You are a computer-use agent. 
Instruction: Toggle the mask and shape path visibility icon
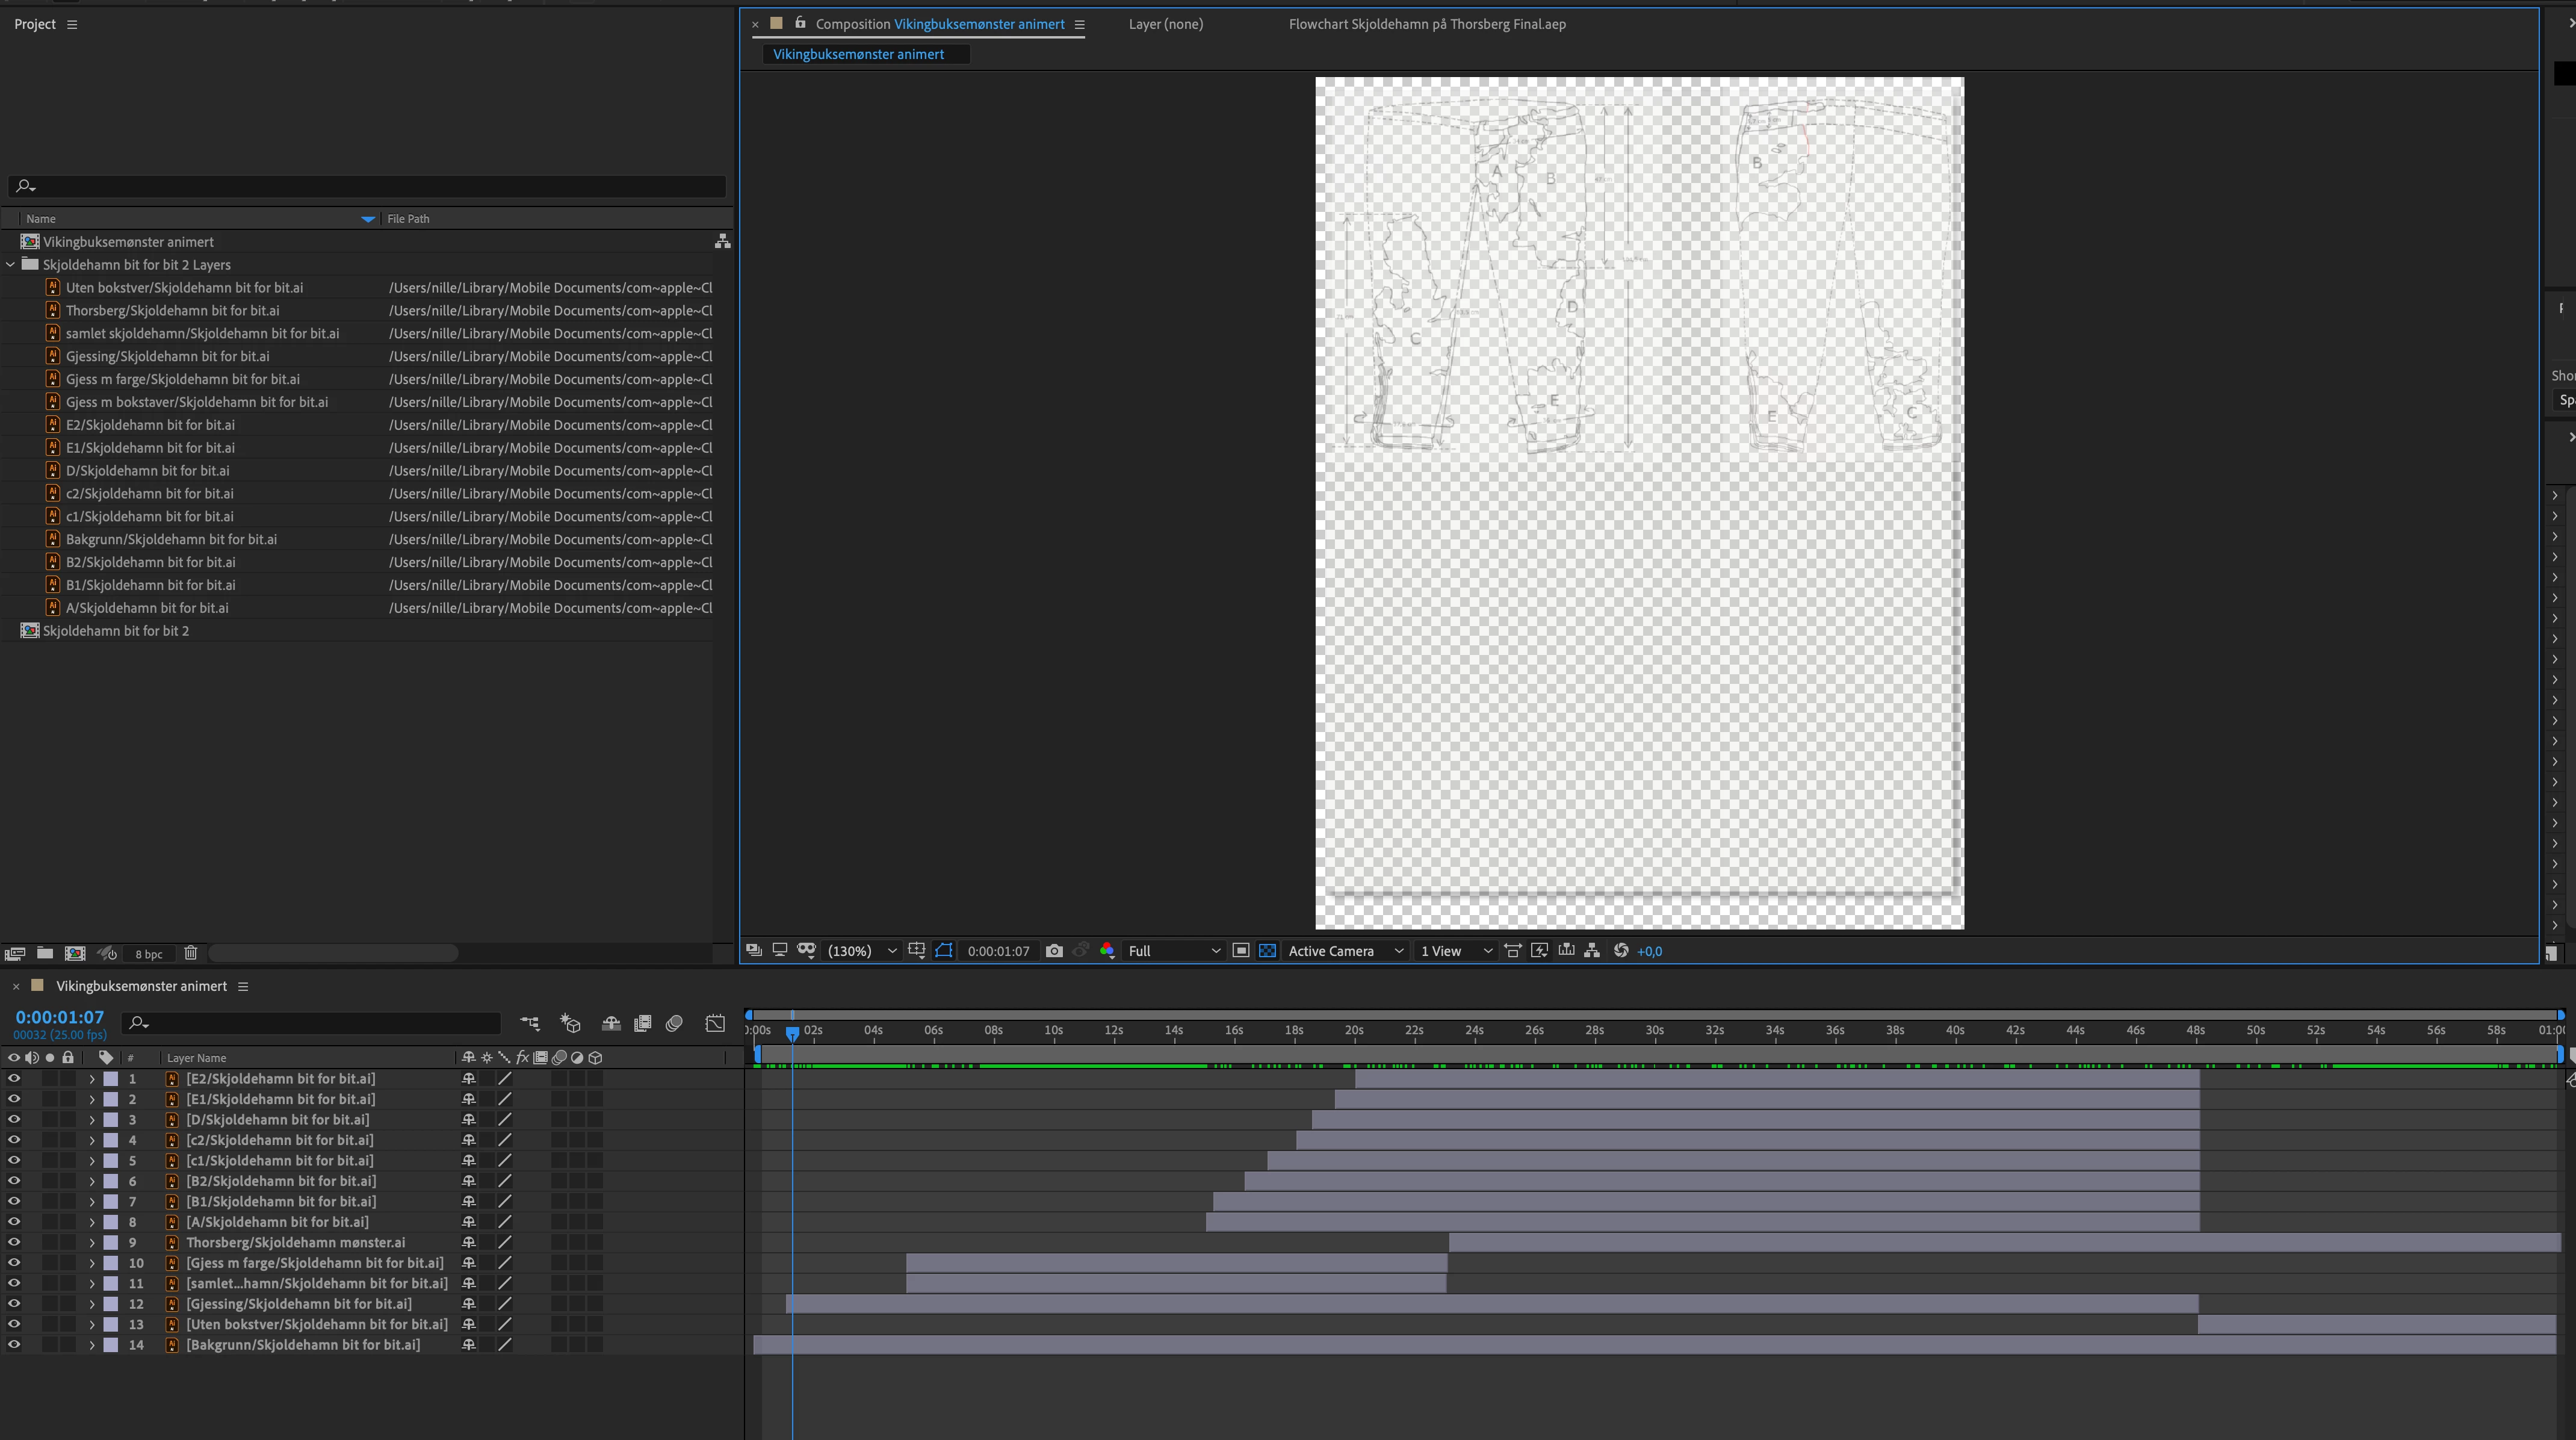coord(943,951)
